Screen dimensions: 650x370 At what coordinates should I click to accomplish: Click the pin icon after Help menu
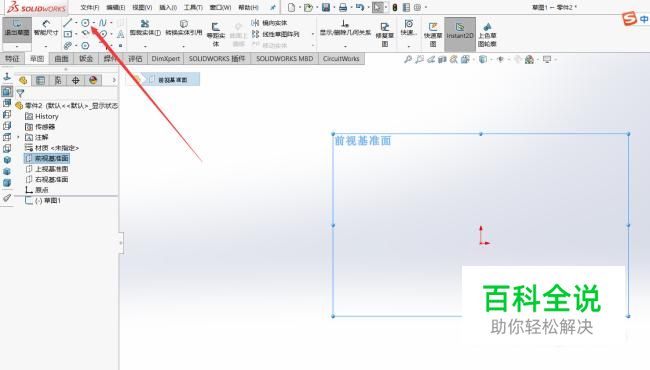point(273,7)
